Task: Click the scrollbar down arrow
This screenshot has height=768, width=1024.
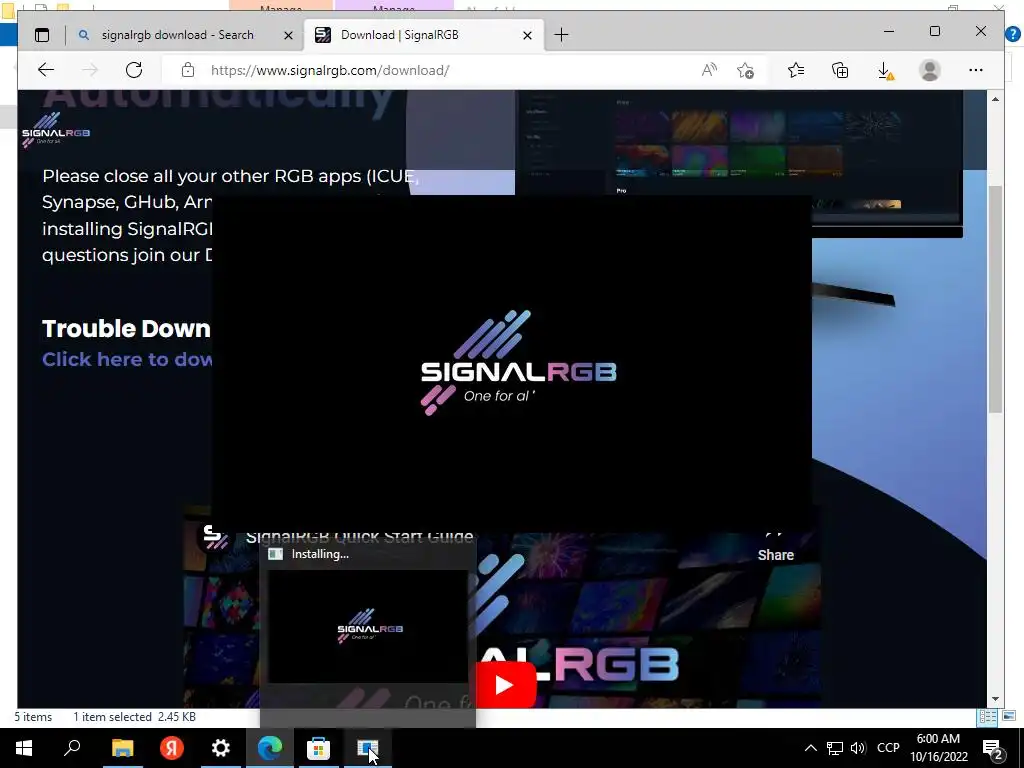Action: (x=995, y=699)
